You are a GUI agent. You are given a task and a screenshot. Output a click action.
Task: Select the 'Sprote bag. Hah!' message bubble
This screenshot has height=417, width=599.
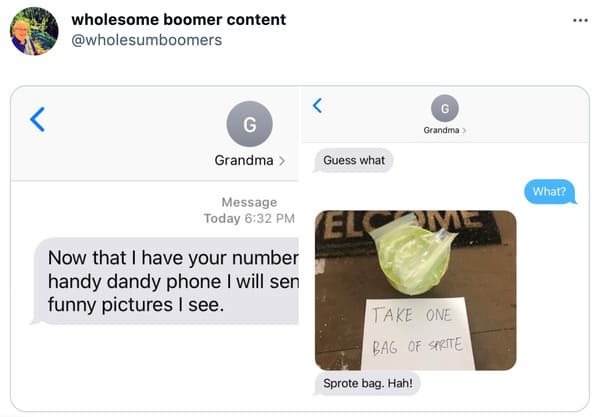[x=367, y=383]
